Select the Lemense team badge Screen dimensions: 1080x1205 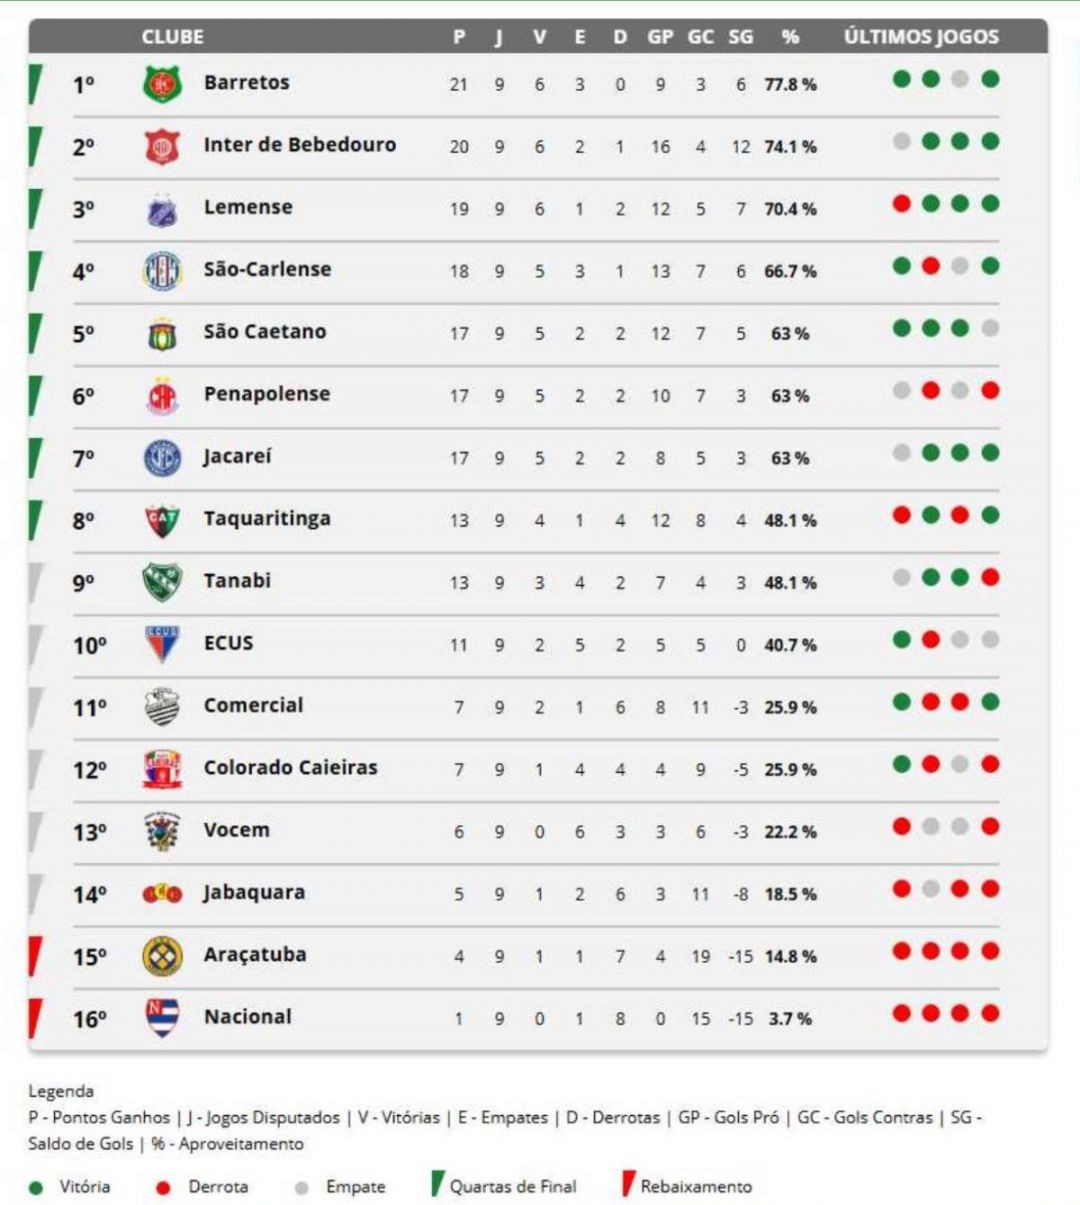coord(161,209)
